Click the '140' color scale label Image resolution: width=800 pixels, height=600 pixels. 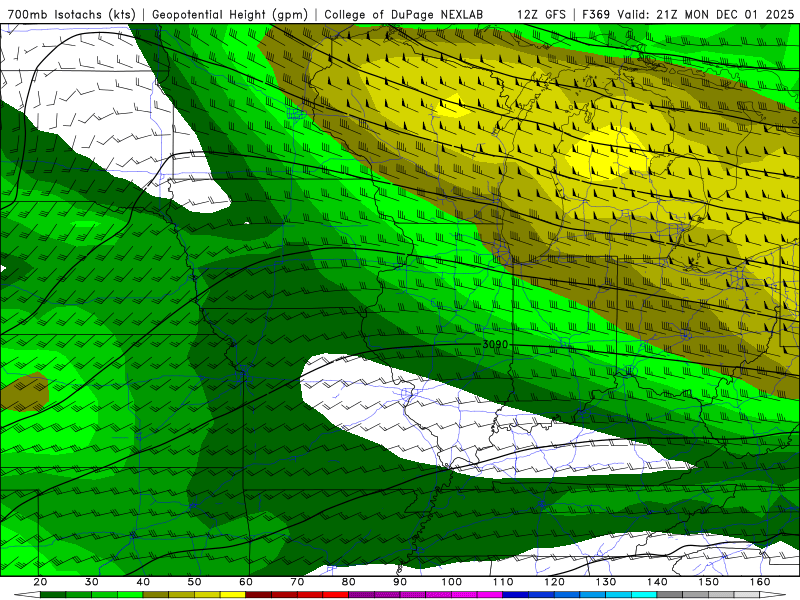click(x=657, y=582)
